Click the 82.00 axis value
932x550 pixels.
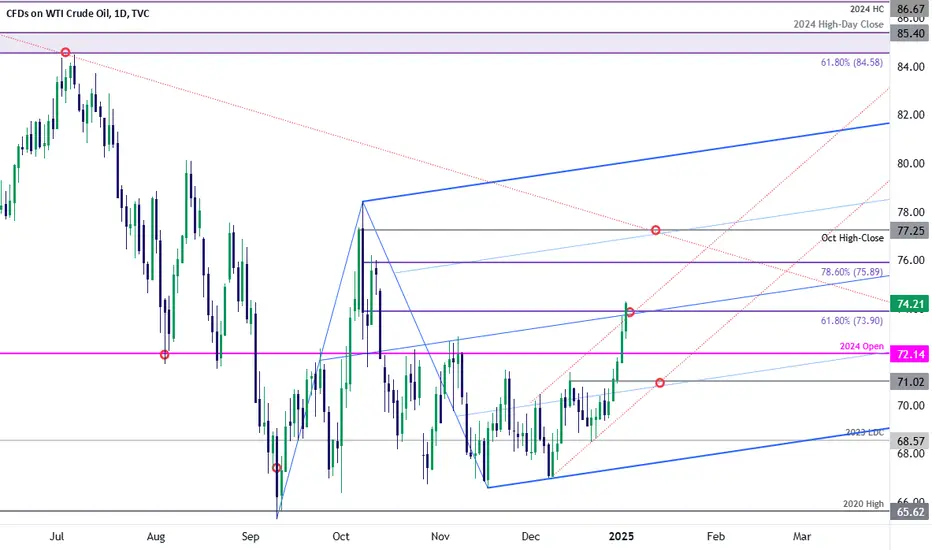[x=911, y=115]
